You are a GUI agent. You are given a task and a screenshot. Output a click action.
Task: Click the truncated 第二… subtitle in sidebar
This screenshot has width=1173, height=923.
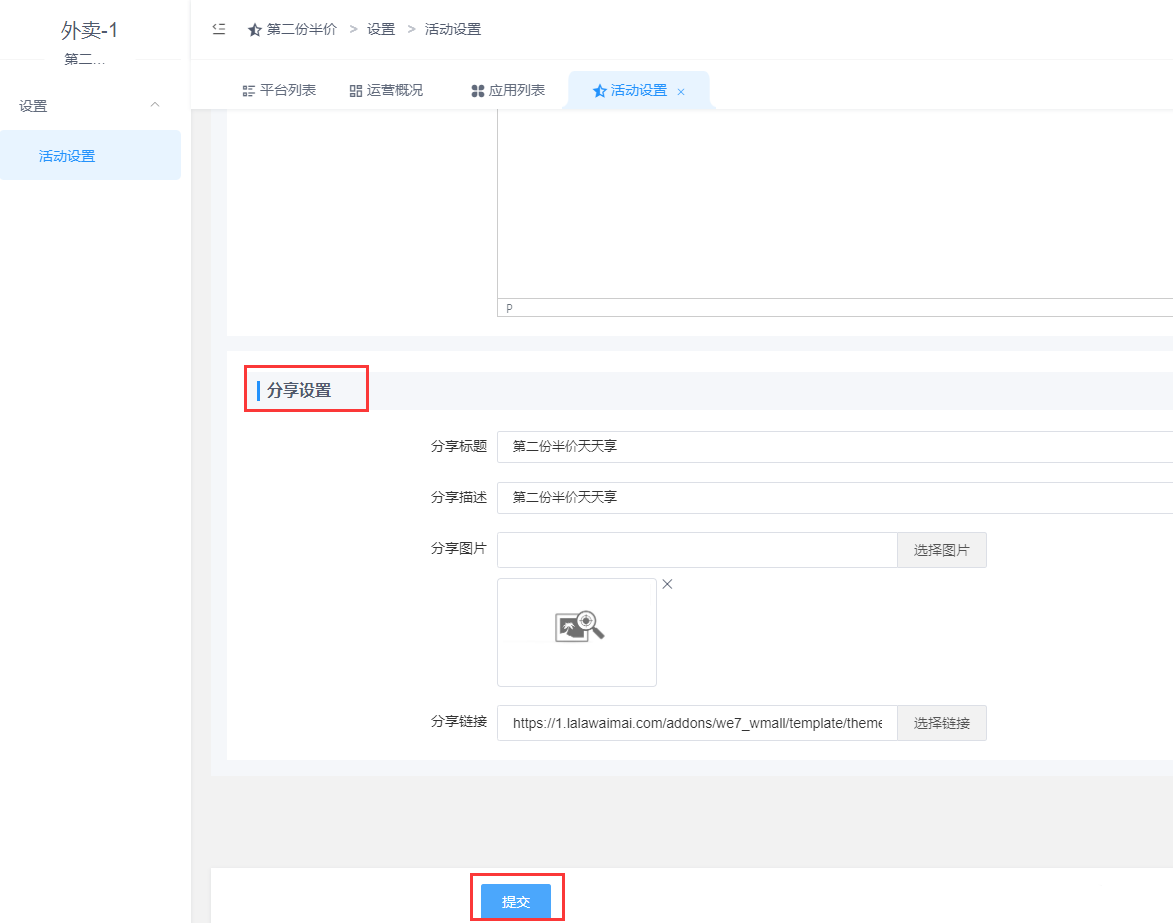point(85,59)
